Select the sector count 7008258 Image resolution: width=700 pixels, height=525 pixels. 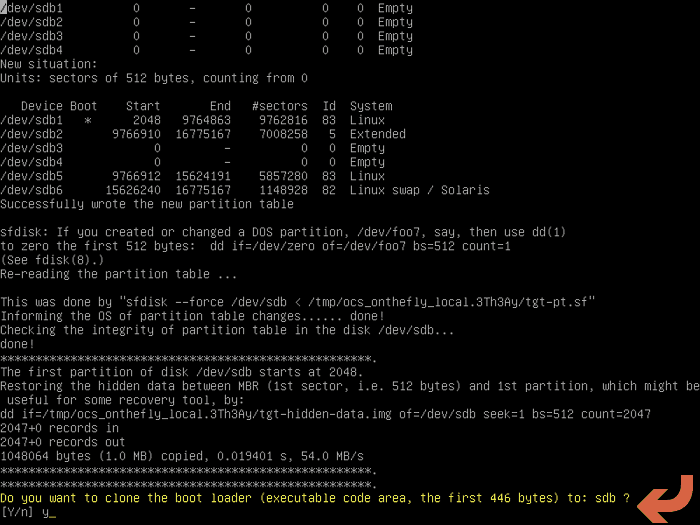[283, 134]
